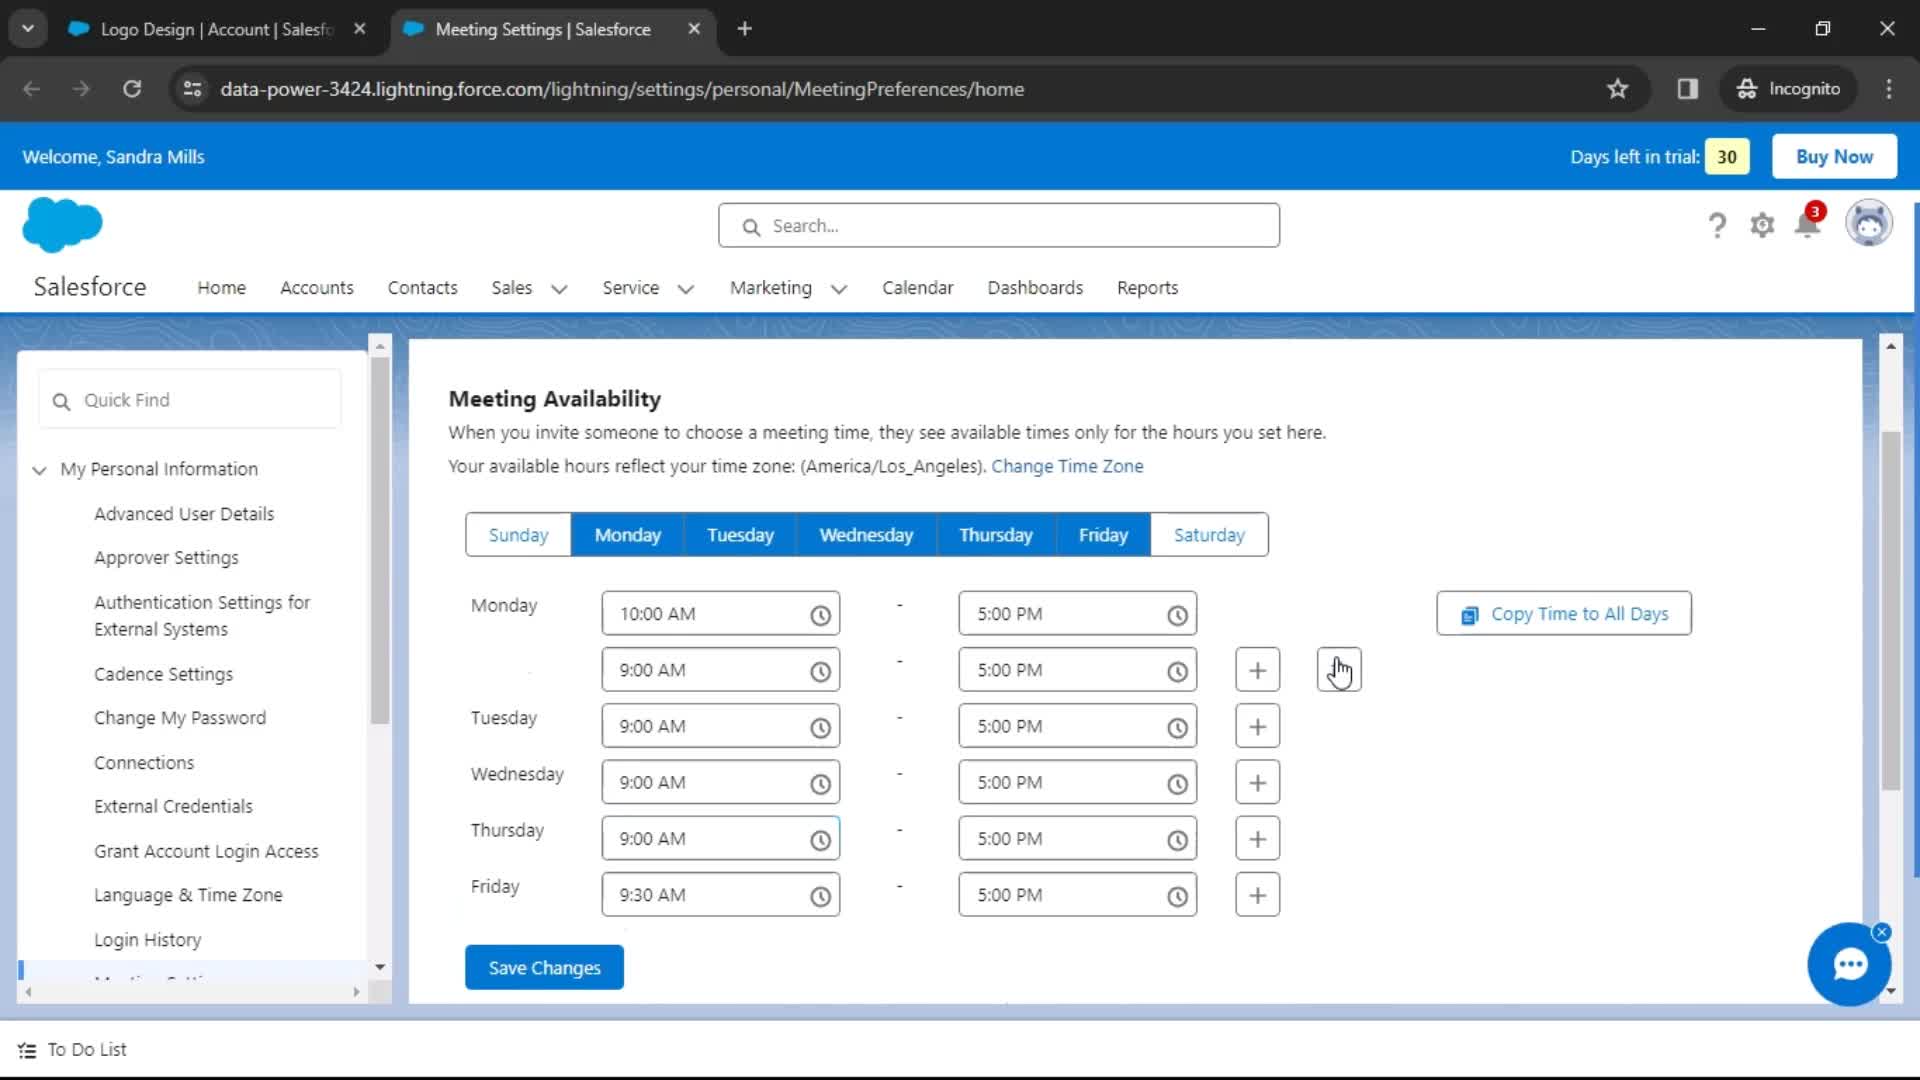1920x1080 pixels.
Task: Open the Reports nav item
Action: click(x=1147, y=288)
